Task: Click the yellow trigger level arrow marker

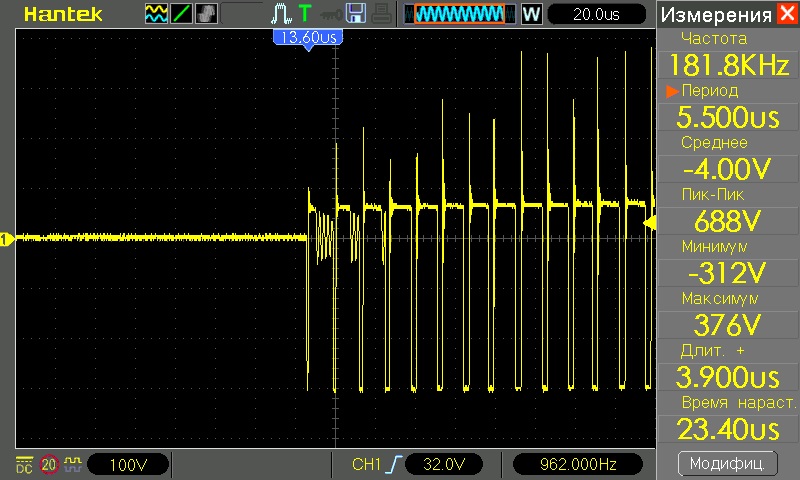Action: (x=649, y=223)
